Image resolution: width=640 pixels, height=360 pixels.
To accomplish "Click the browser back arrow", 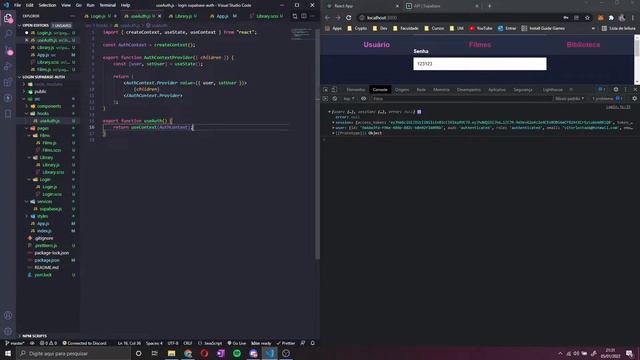I will click(x=327, y=18).
